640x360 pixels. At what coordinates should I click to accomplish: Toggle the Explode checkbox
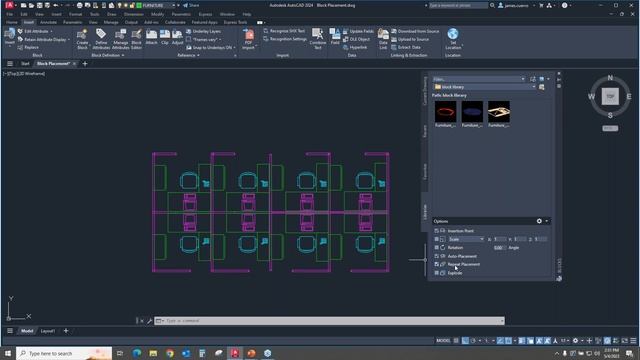pos(436,273)
